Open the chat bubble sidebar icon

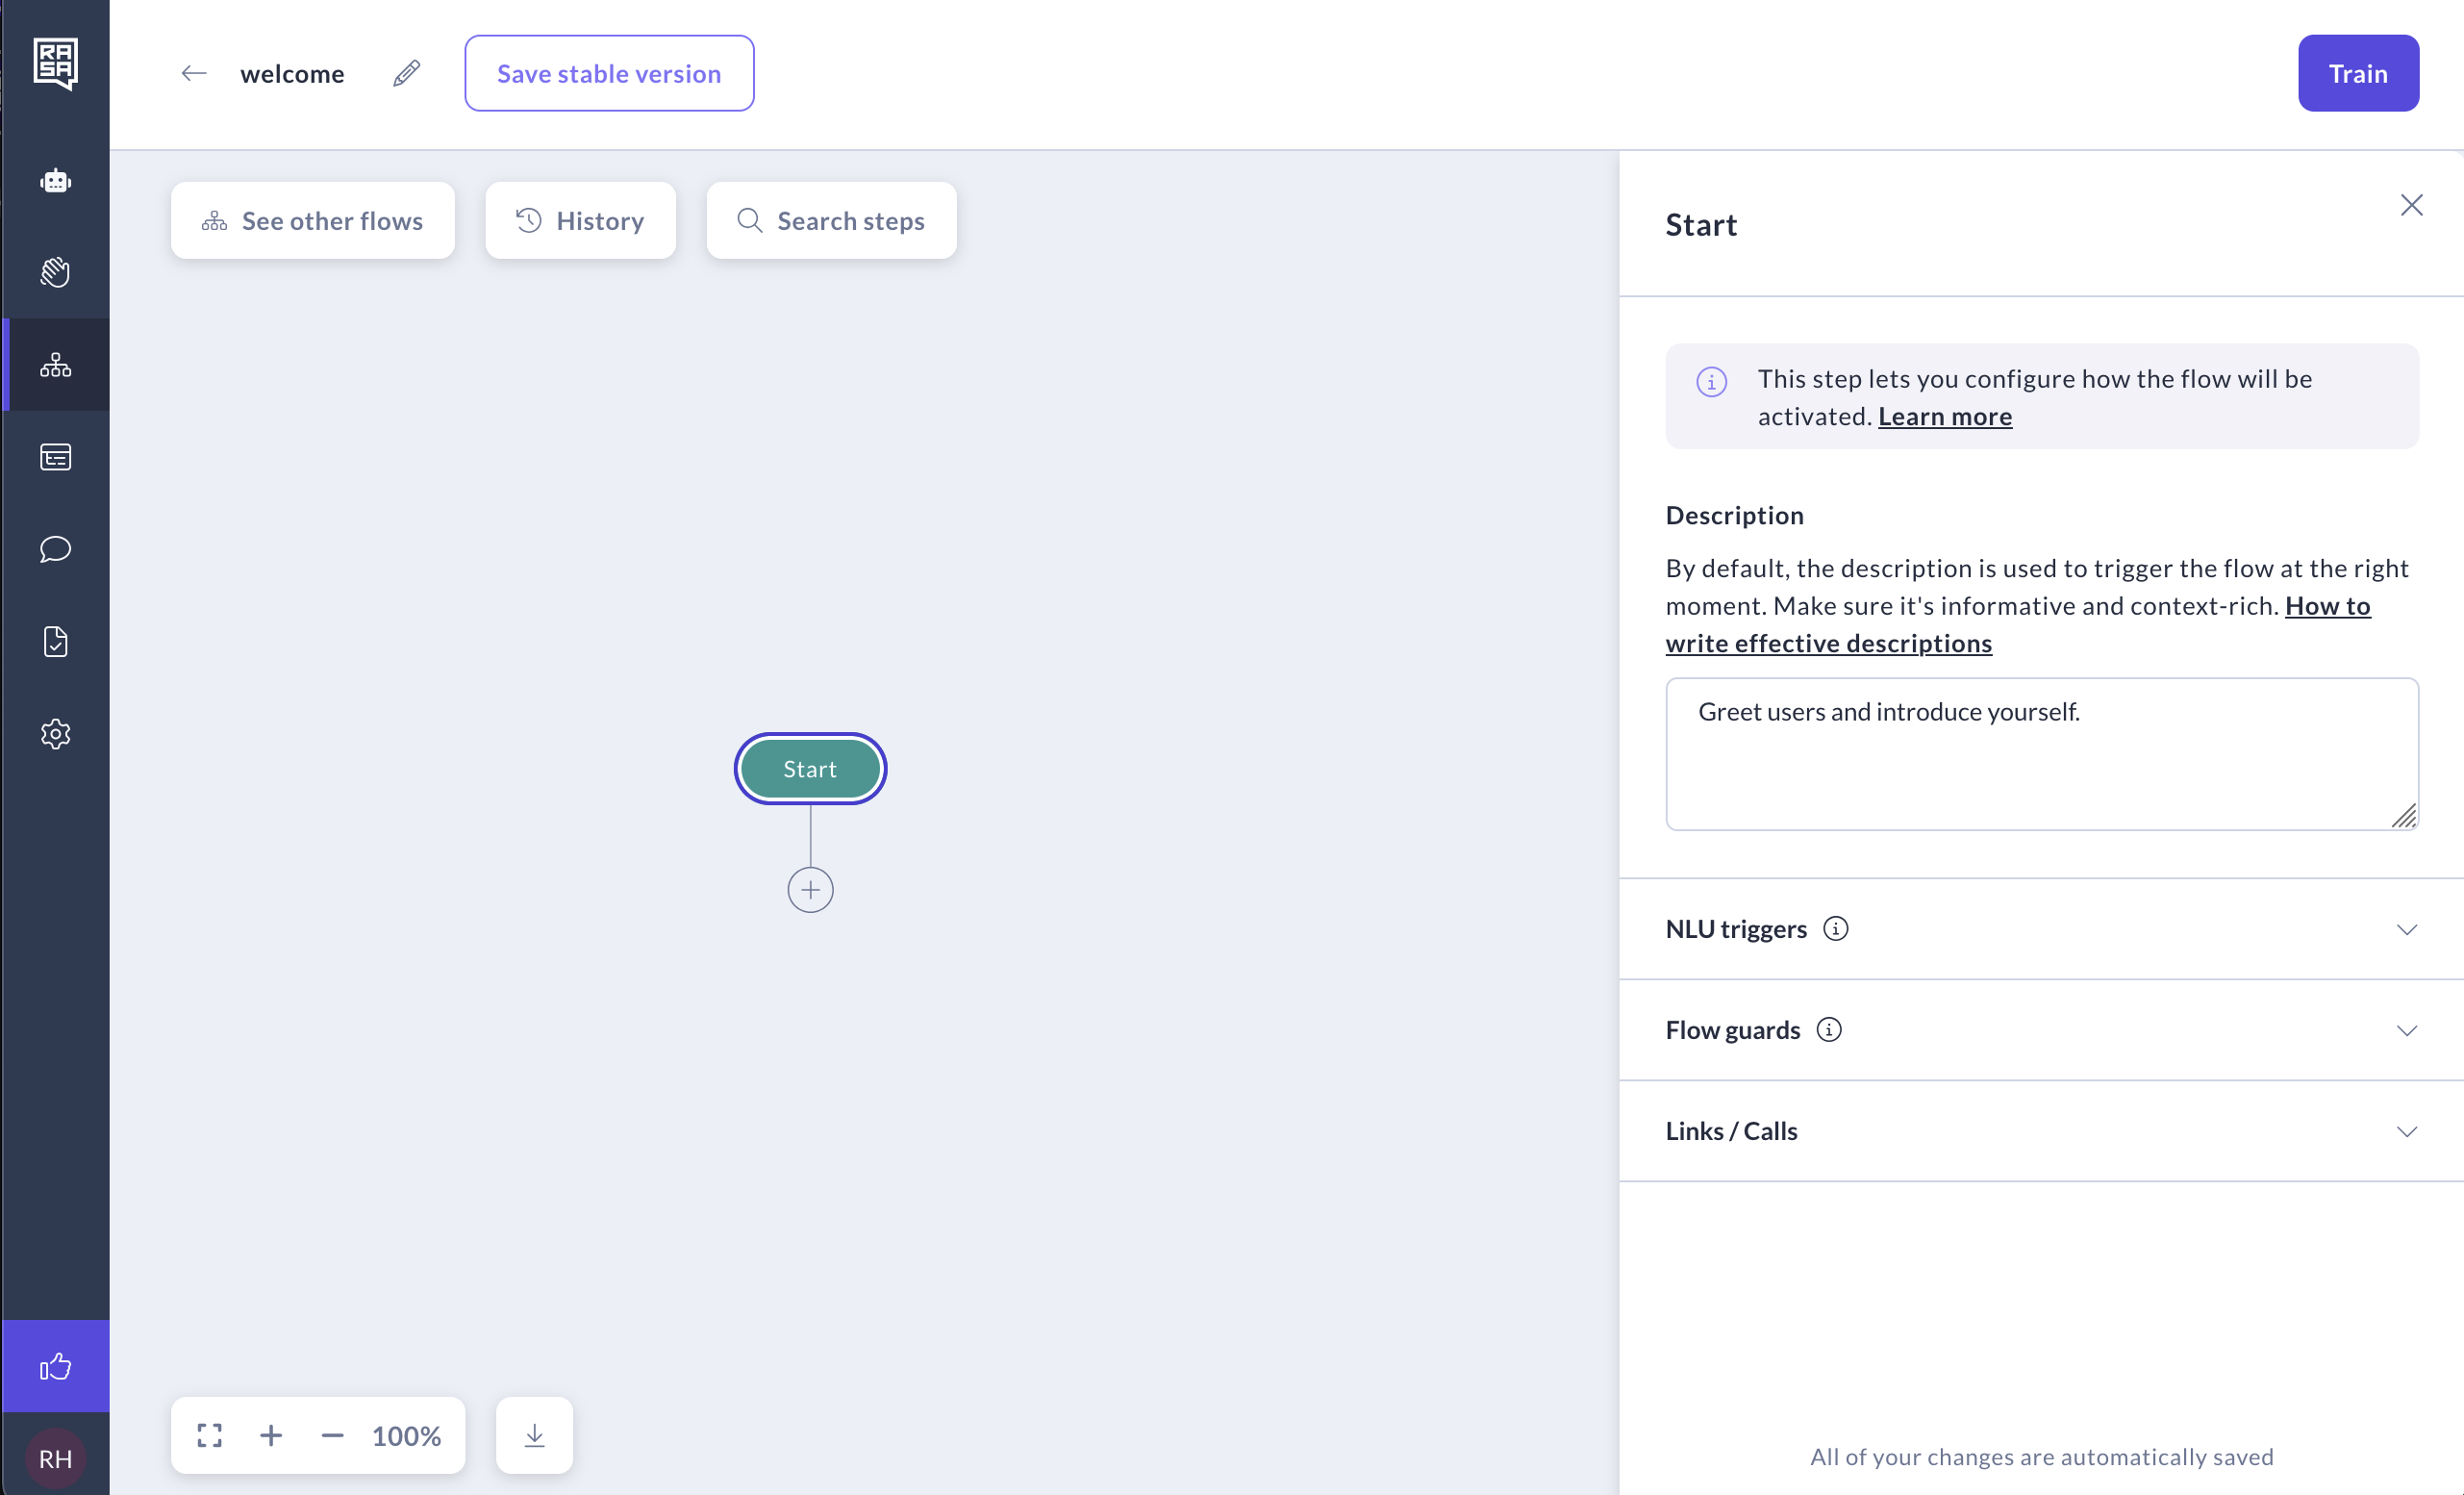[55, 549]
